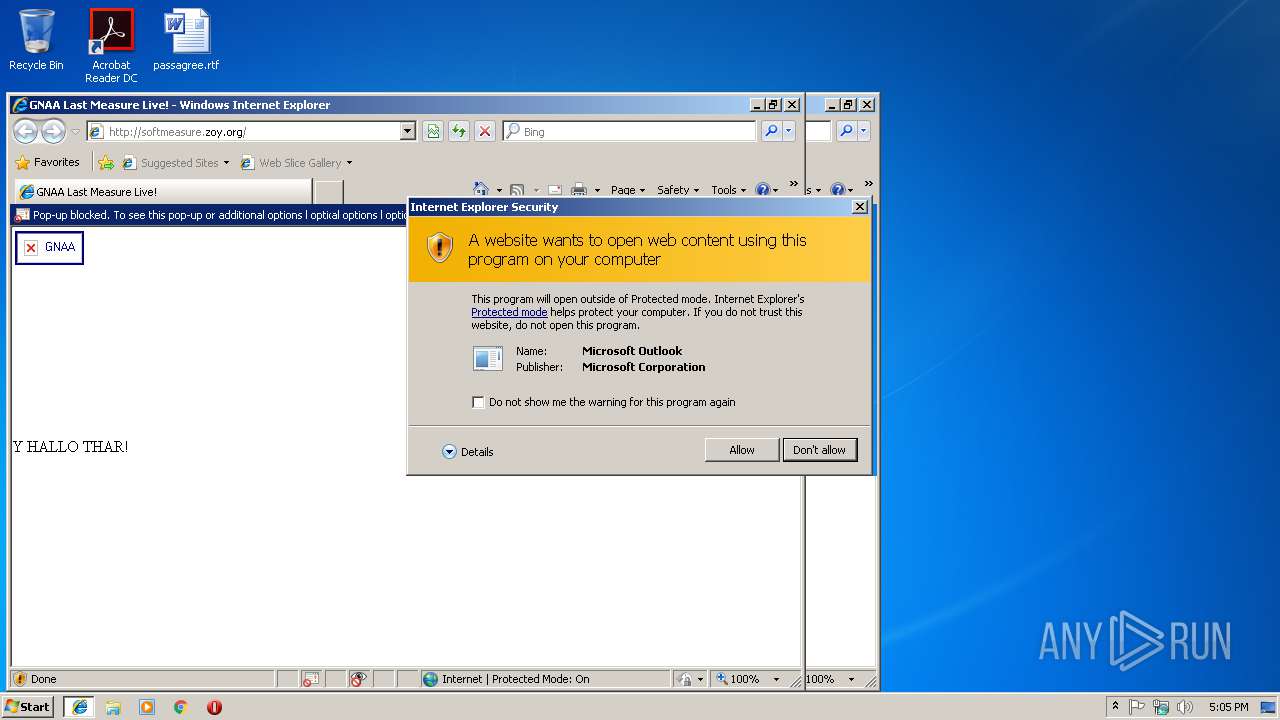Open Windows Explorer from the taskbar
Screen dimensions: 1280x720
(x=113, y=707)
